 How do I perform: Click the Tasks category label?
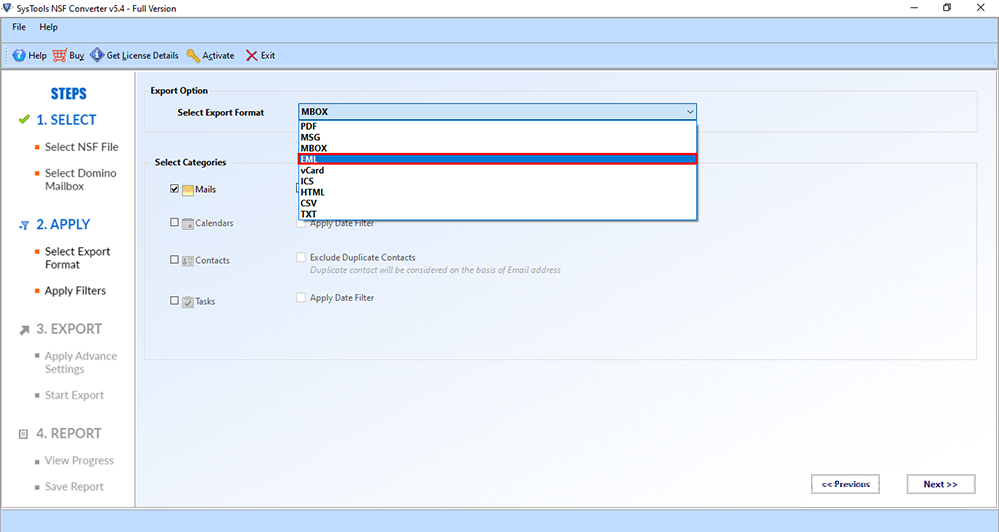pyautogui.click(x=205, y=301)
